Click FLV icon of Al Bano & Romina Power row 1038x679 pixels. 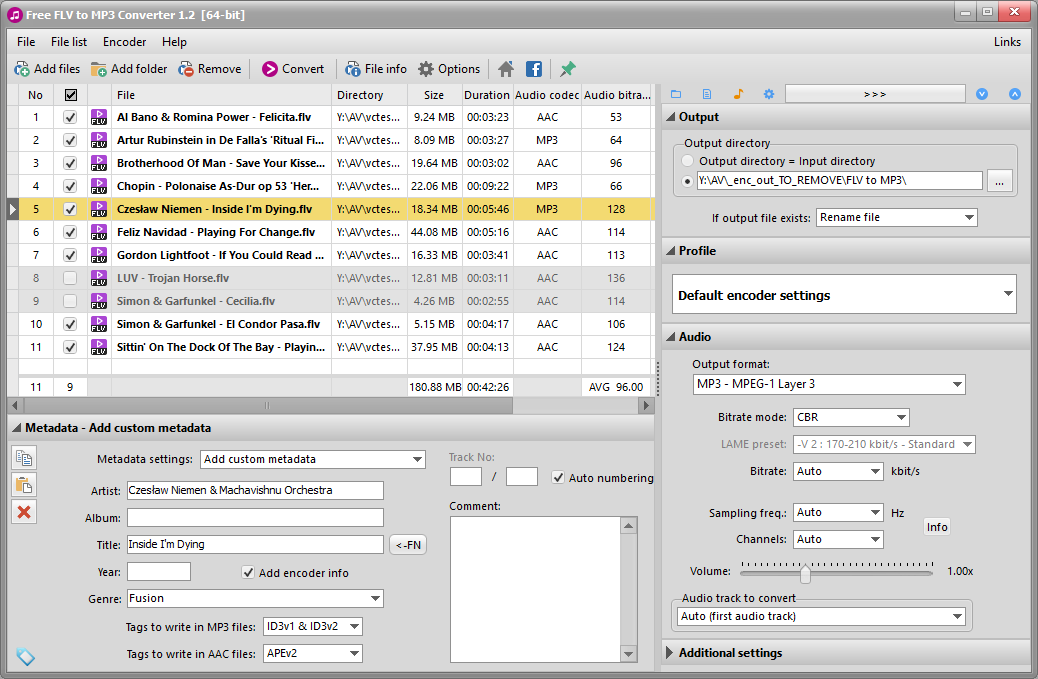click(99, 117)
